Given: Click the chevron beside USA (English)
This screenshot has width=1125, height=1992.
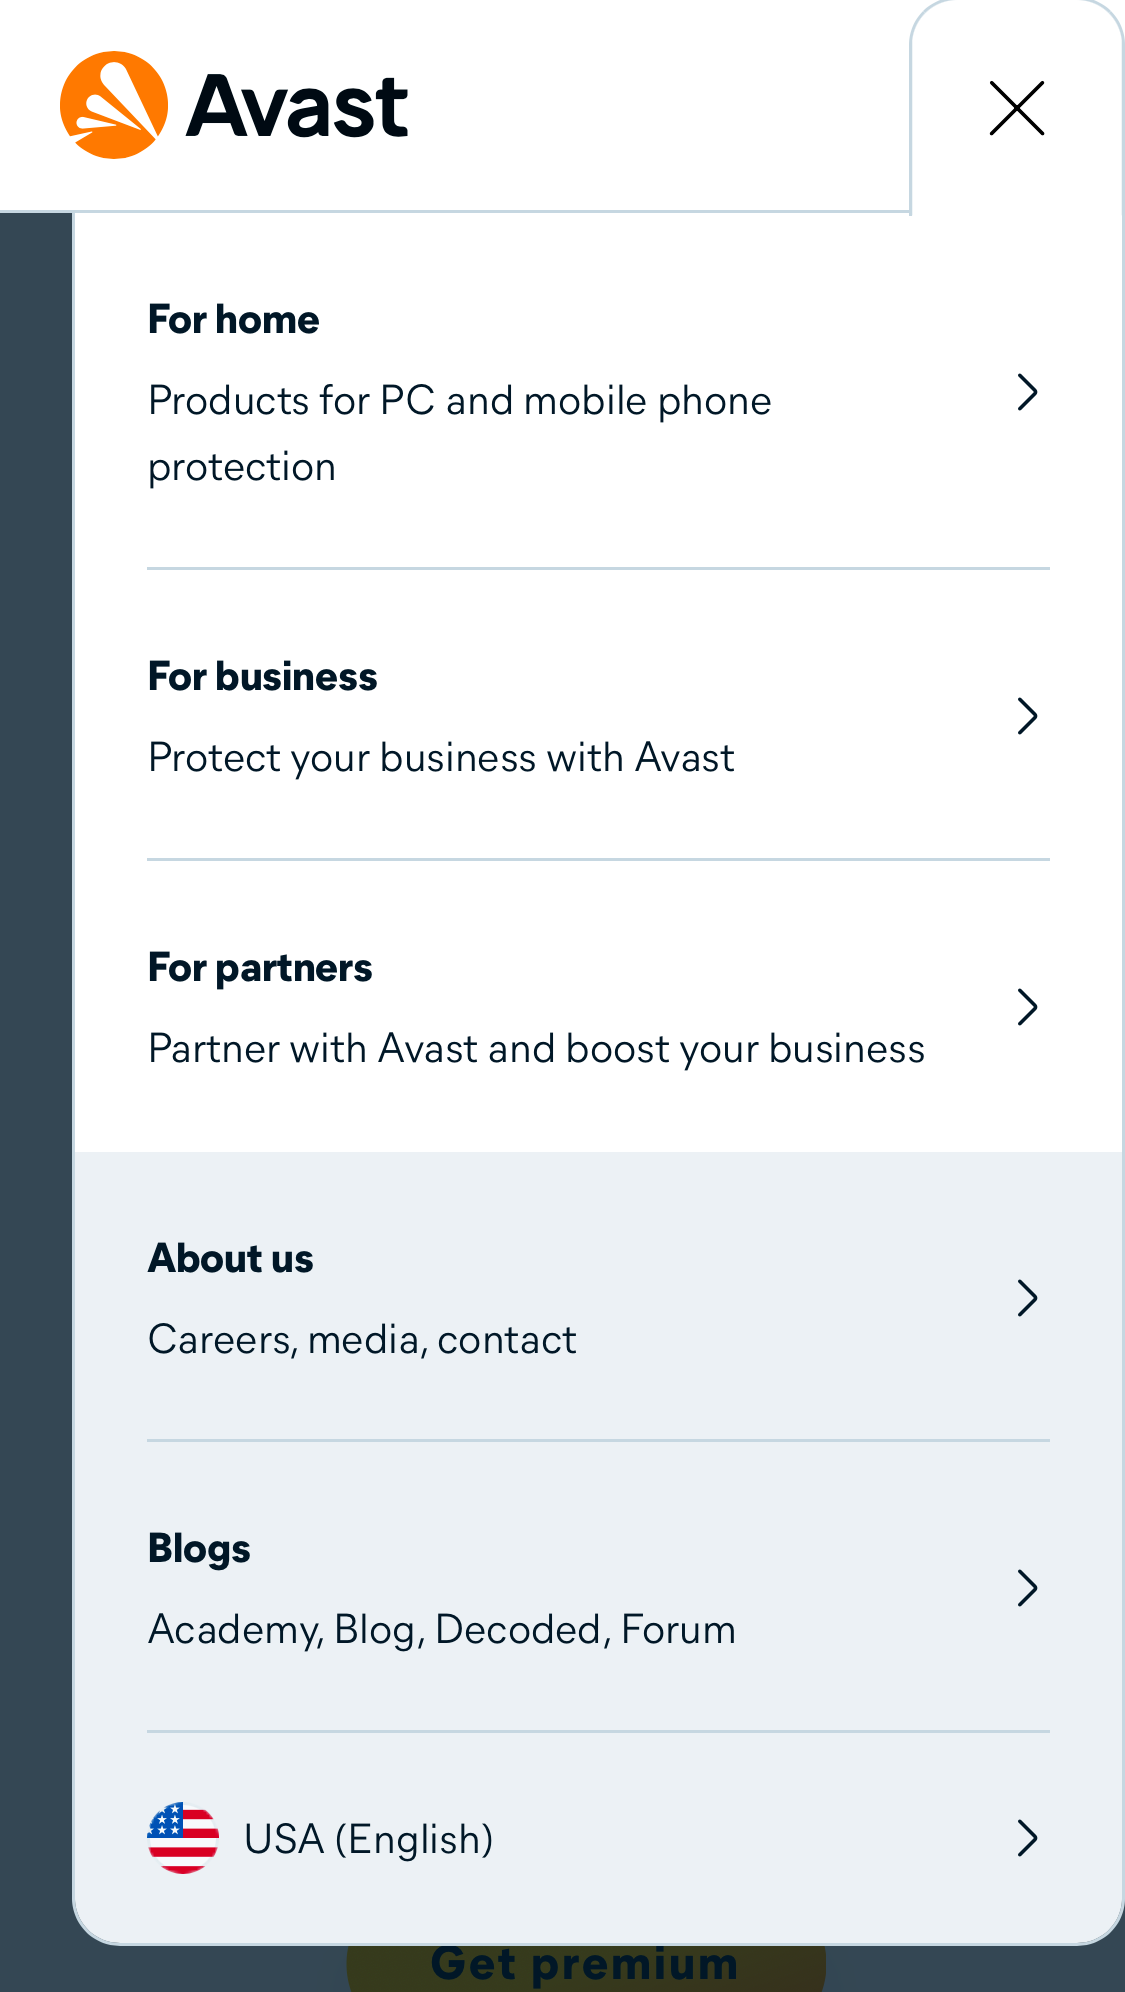Looking at the screenshot, I should coord(1028,1839).
